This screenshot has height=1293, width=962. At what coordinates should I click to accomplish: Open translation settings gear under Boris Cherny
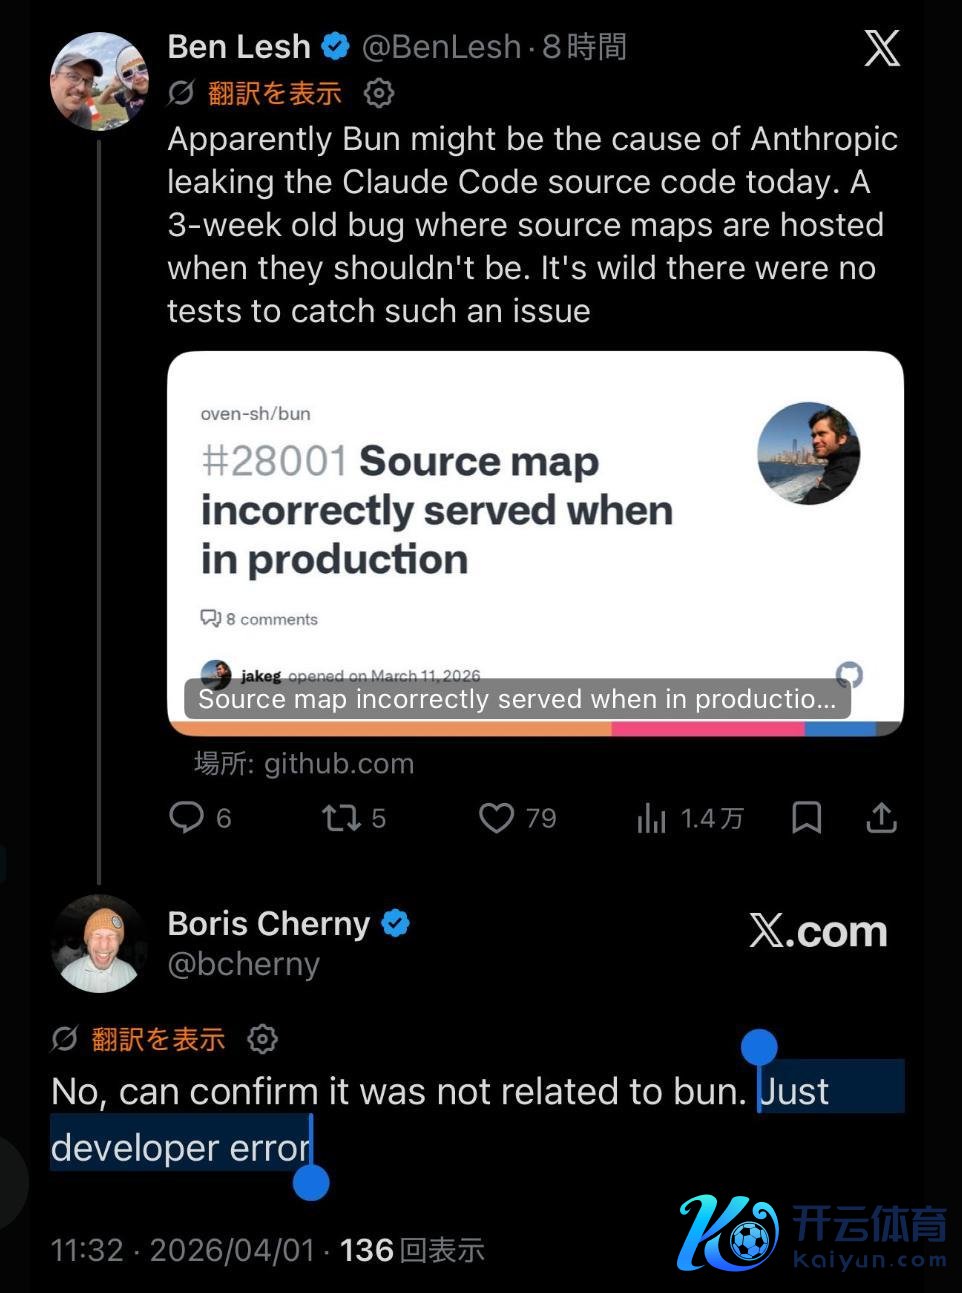point(263,1039)
